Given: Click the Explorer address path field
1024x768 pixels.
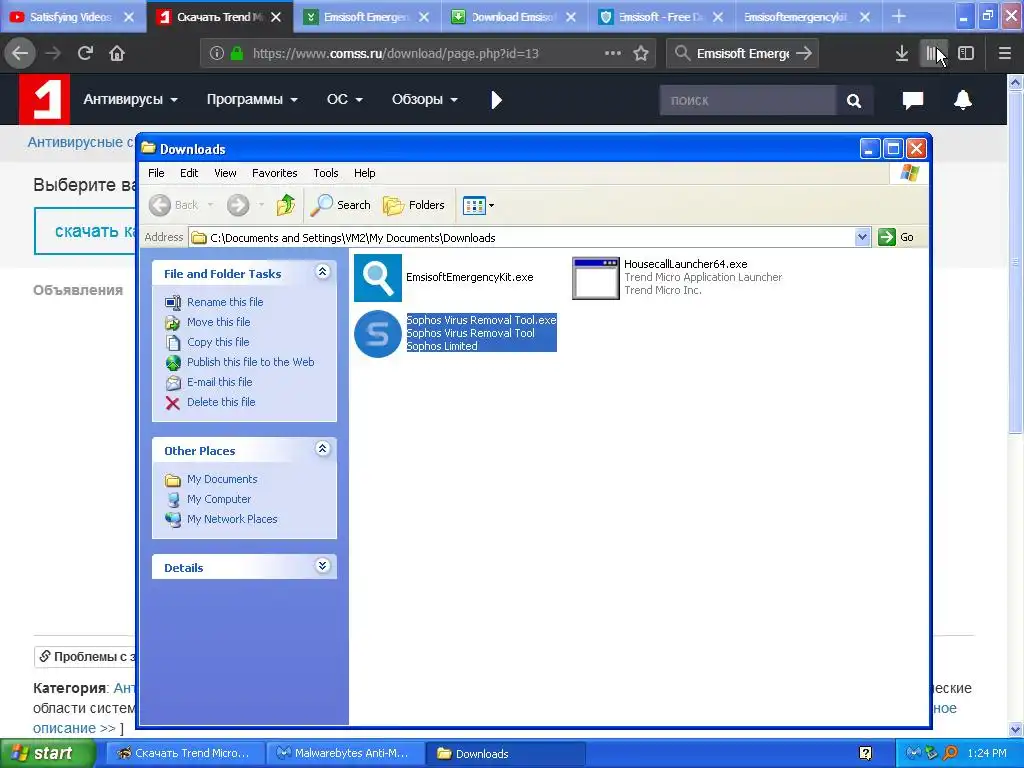Looking at the screenshot, I should tap(530, 237).
